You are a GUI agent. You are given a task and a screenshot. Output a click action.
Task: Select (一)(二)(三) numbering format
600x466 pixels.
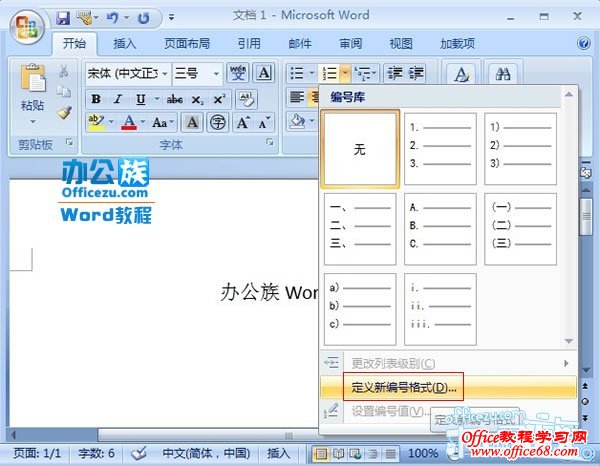pyautogui.click(x=520, y=229)
